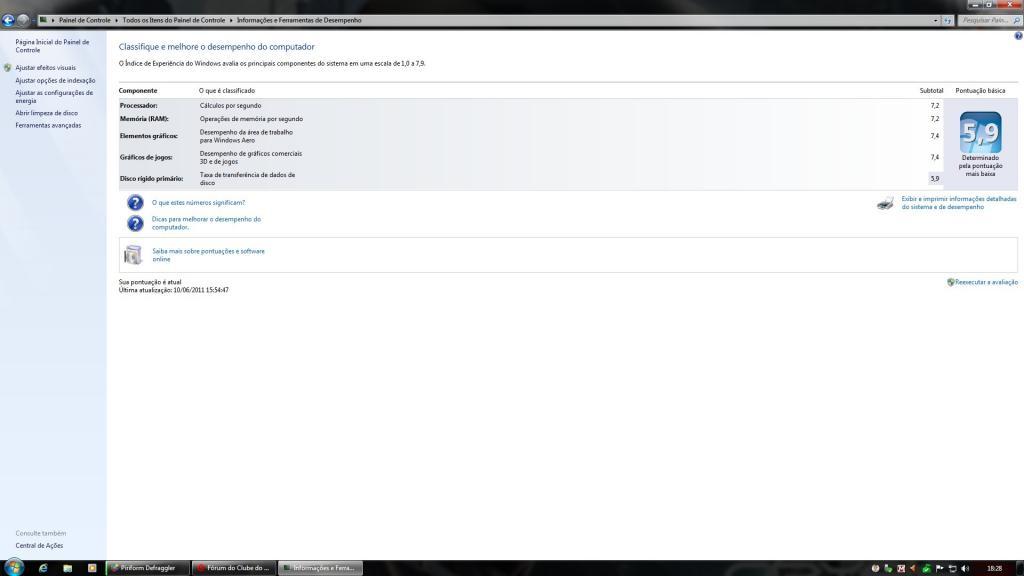Click 'Última atualização: 10/06/2011 15:54:47' text

click(x=174, y=290)
